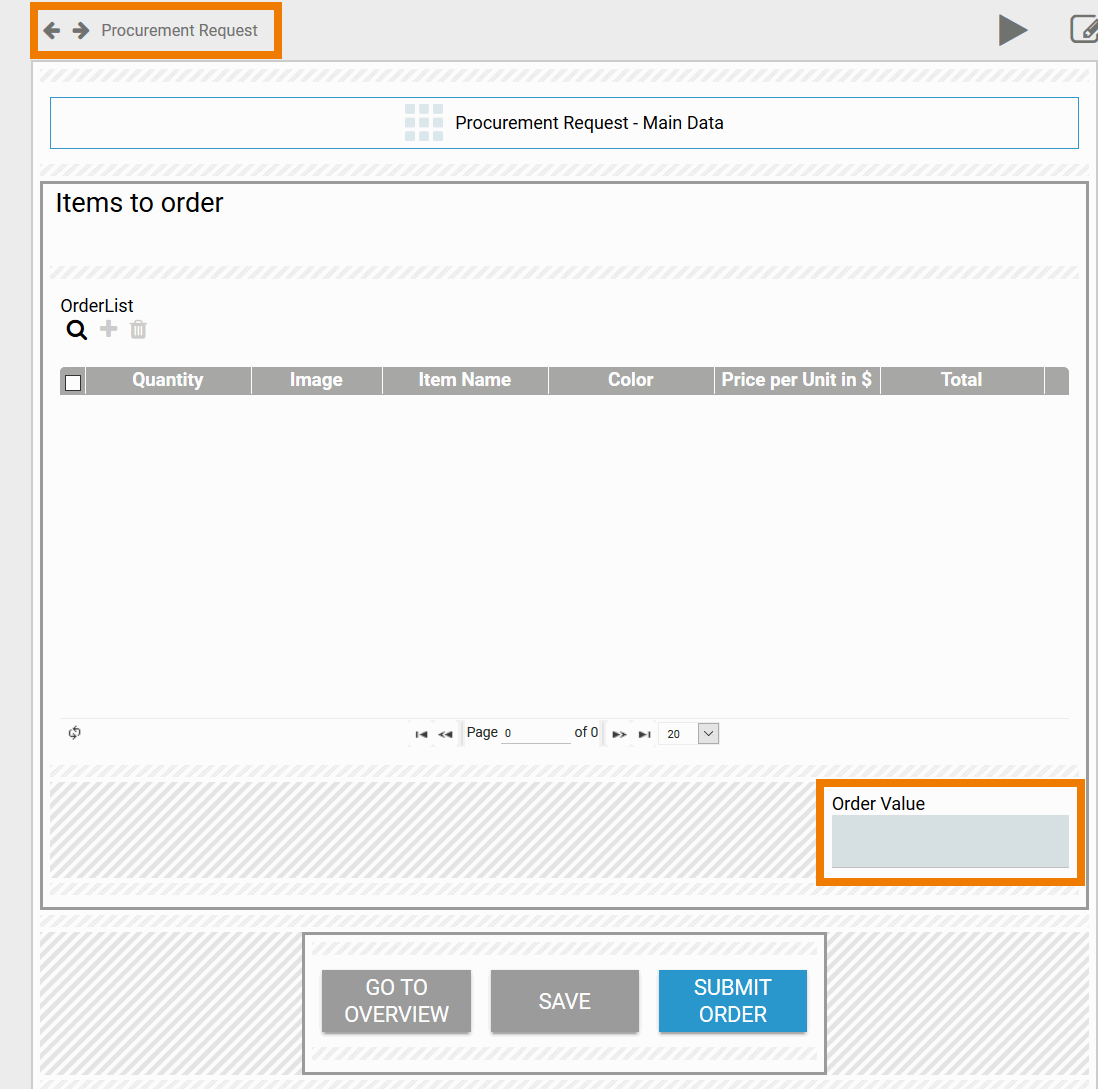Click the back arrow navigation icon
1098x1089 pixels.
click(52, 31)
